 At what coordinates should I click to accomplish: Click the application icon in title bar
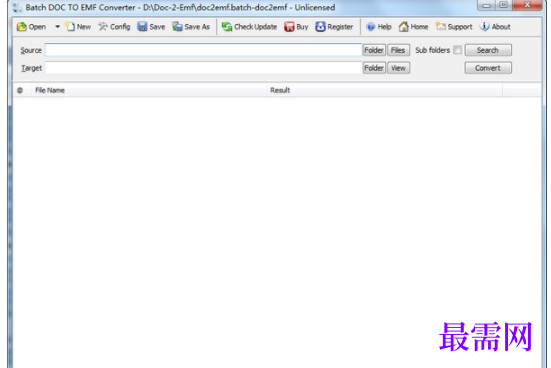click(17, 7)
